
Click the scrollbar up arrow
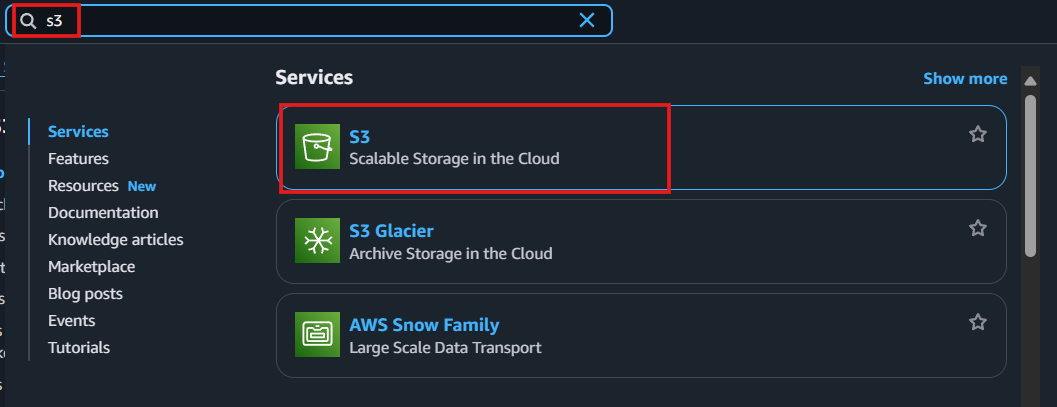click(x=1030, y=82)
